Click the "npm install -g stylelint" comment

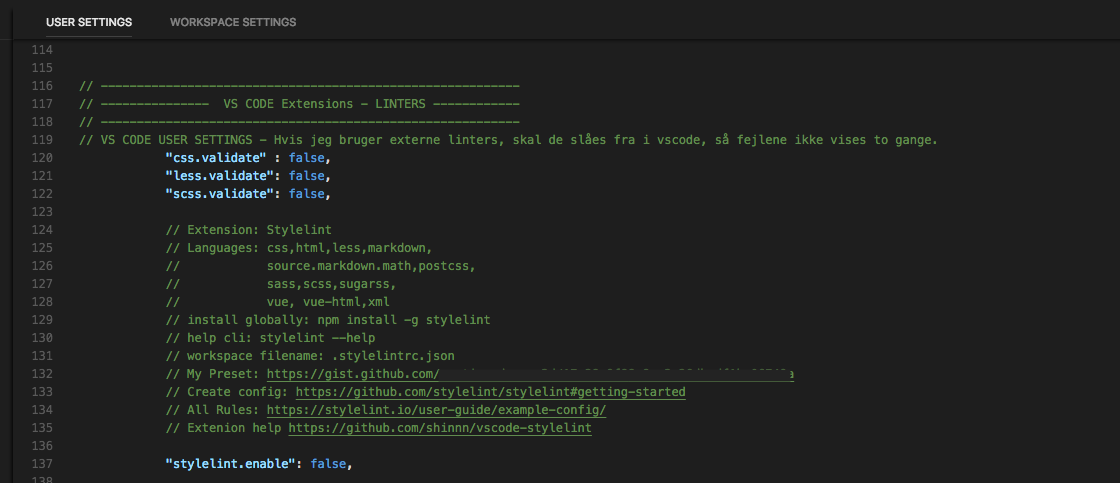click(328, 319)
